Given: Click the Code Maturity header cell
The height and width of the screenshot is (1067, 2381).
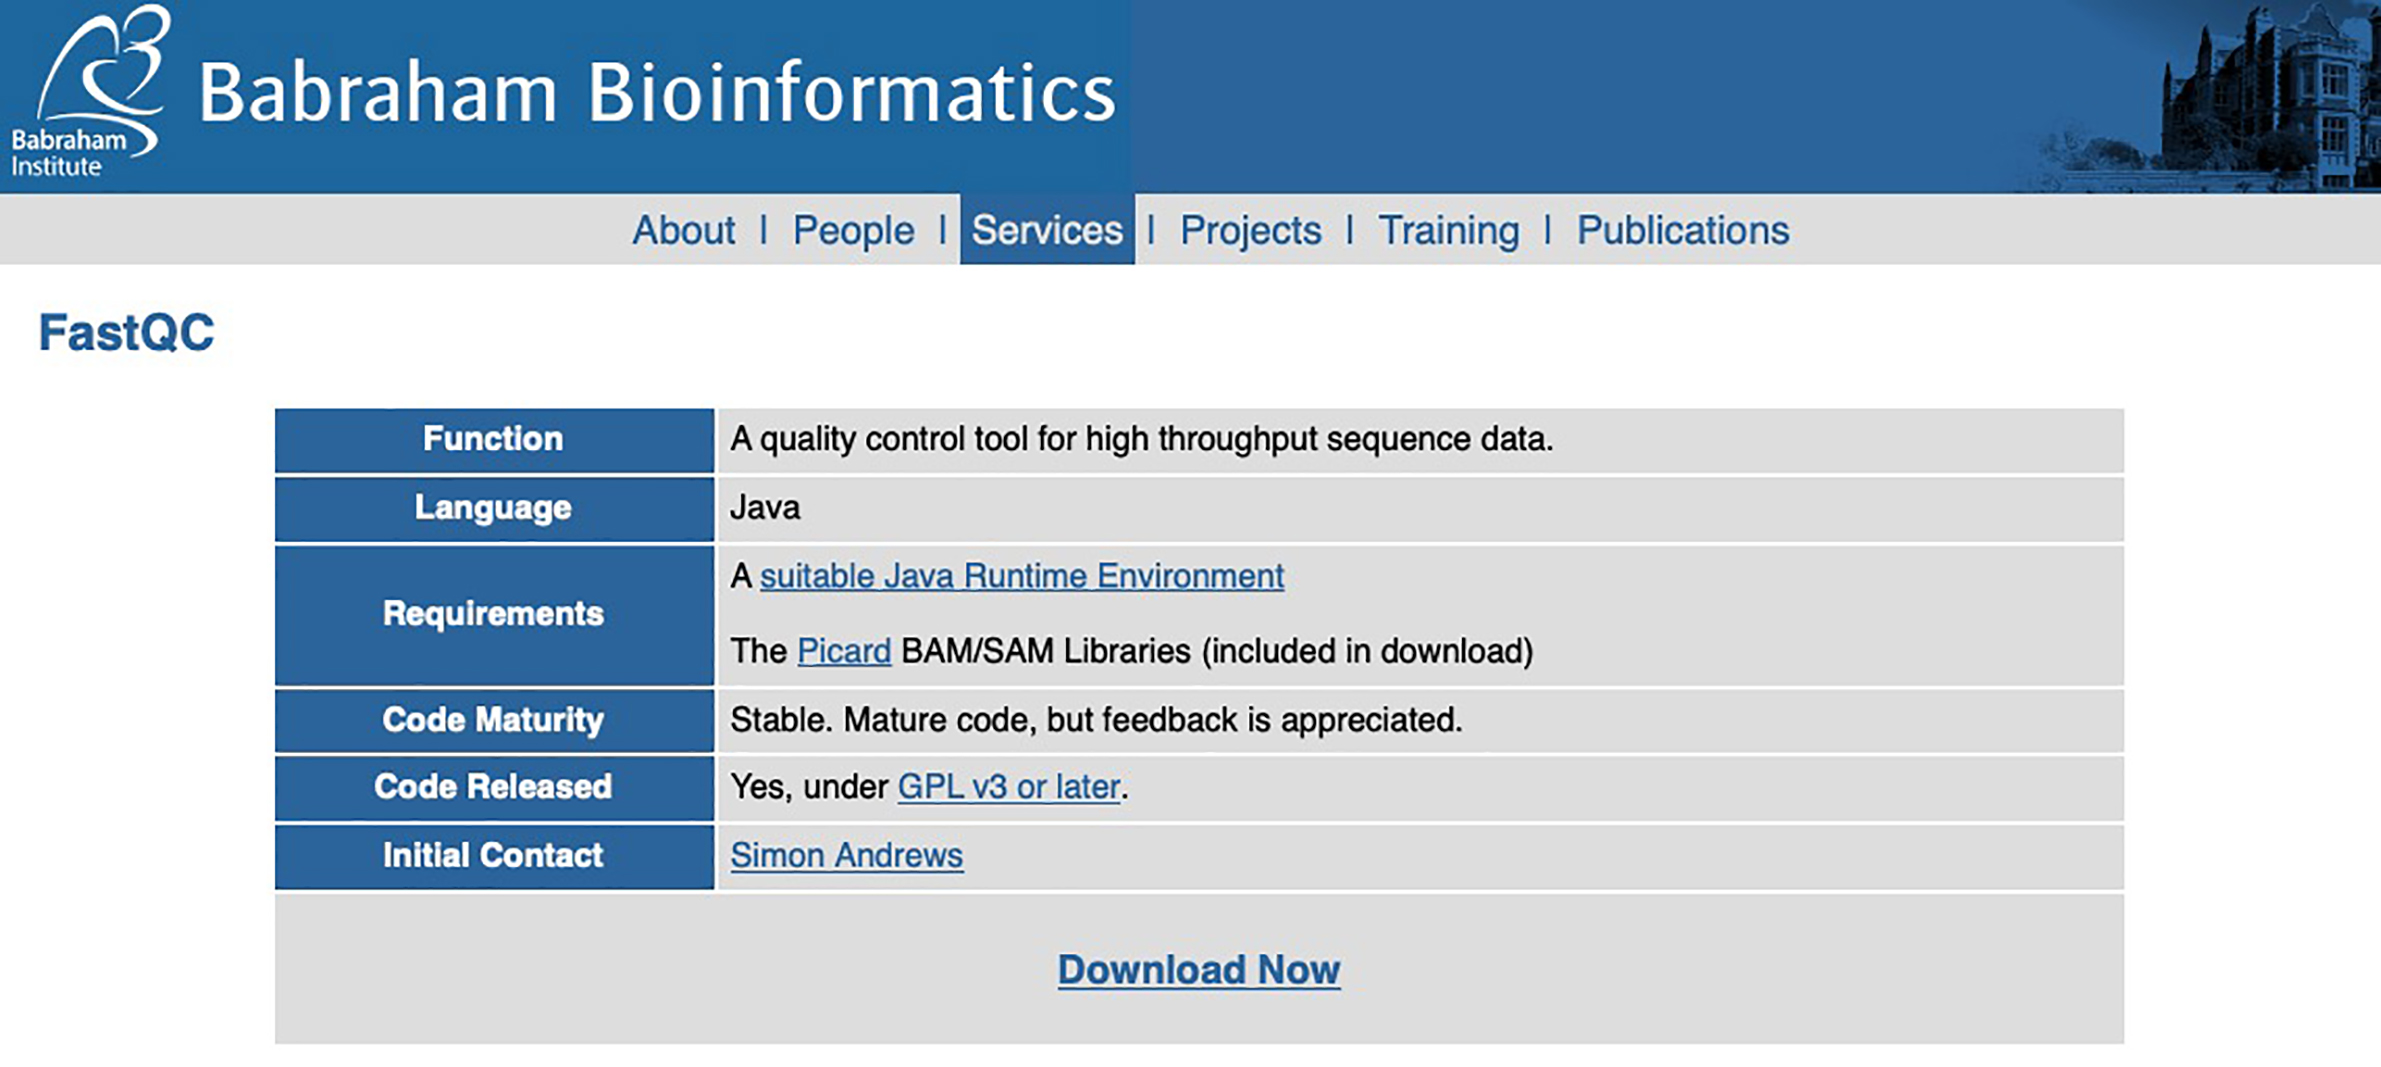Looking at the screenshot, I should [x=494, y=721].
